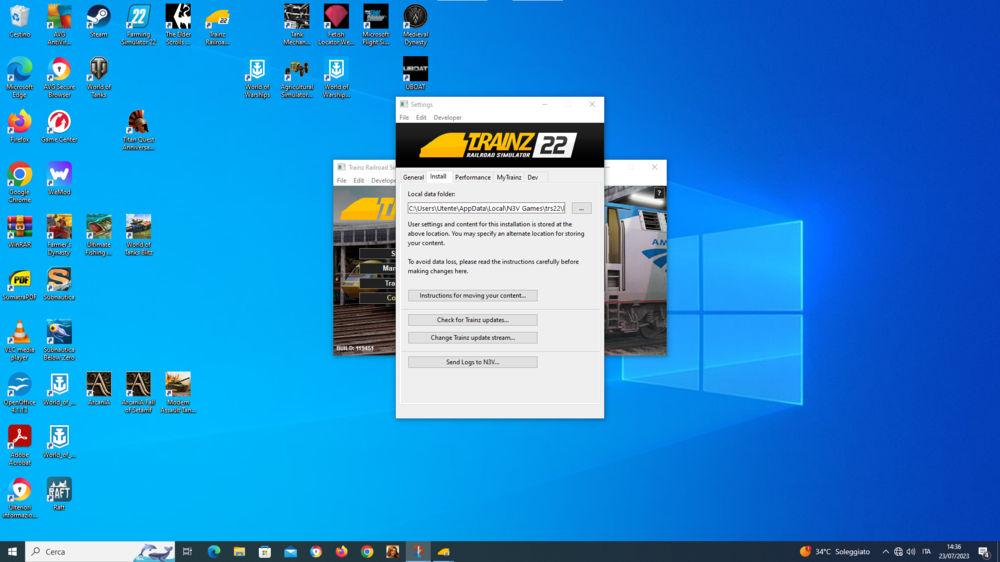Select the Firefox desktop icon
The width and height of the screenshot is (1000, 562).
[x=20, y=126]
